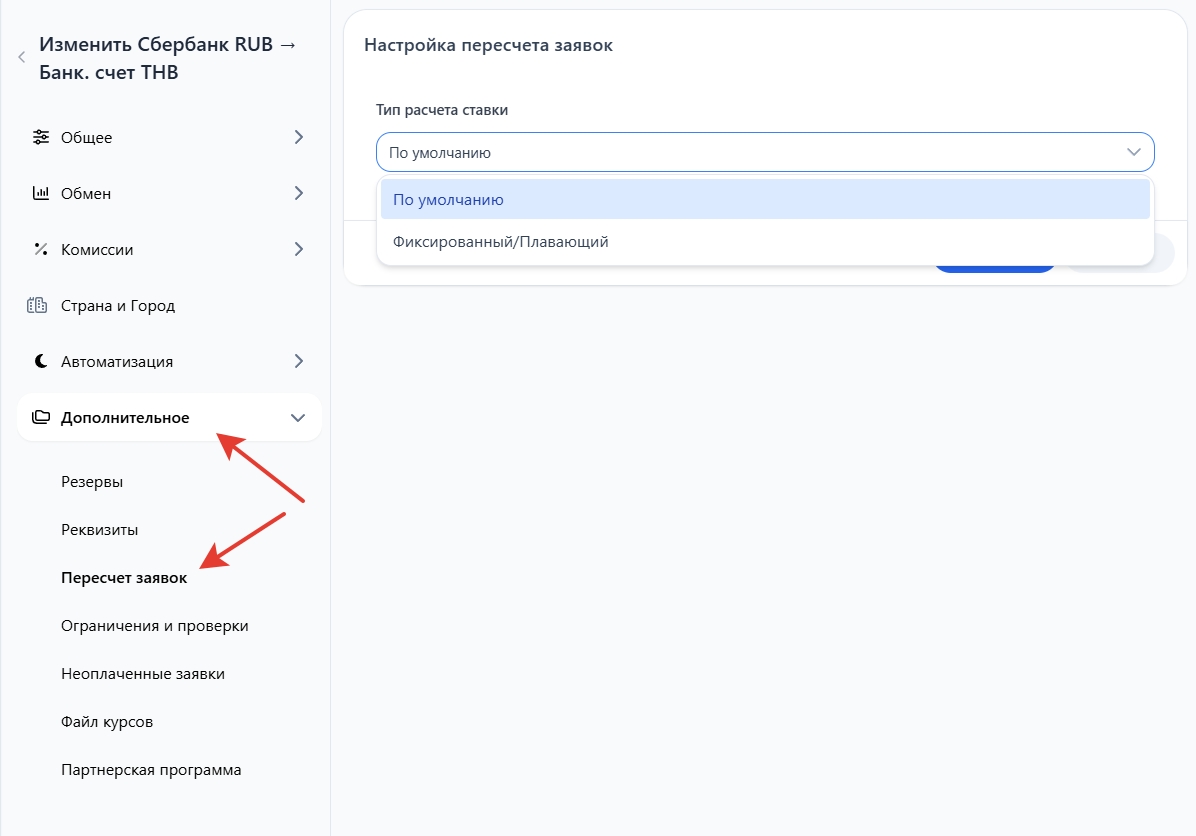
Task: Open the Резервы submenu item
Action: click(92, 482)
